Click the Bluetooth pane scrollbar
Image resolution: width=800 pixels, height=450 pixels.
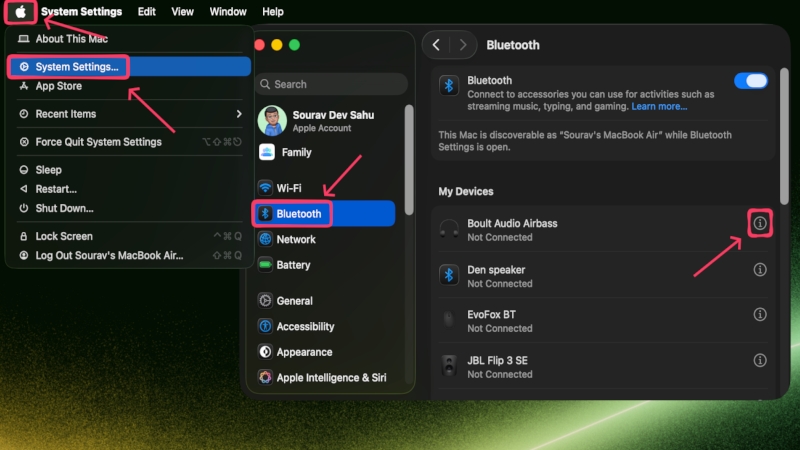click(784, 137)
